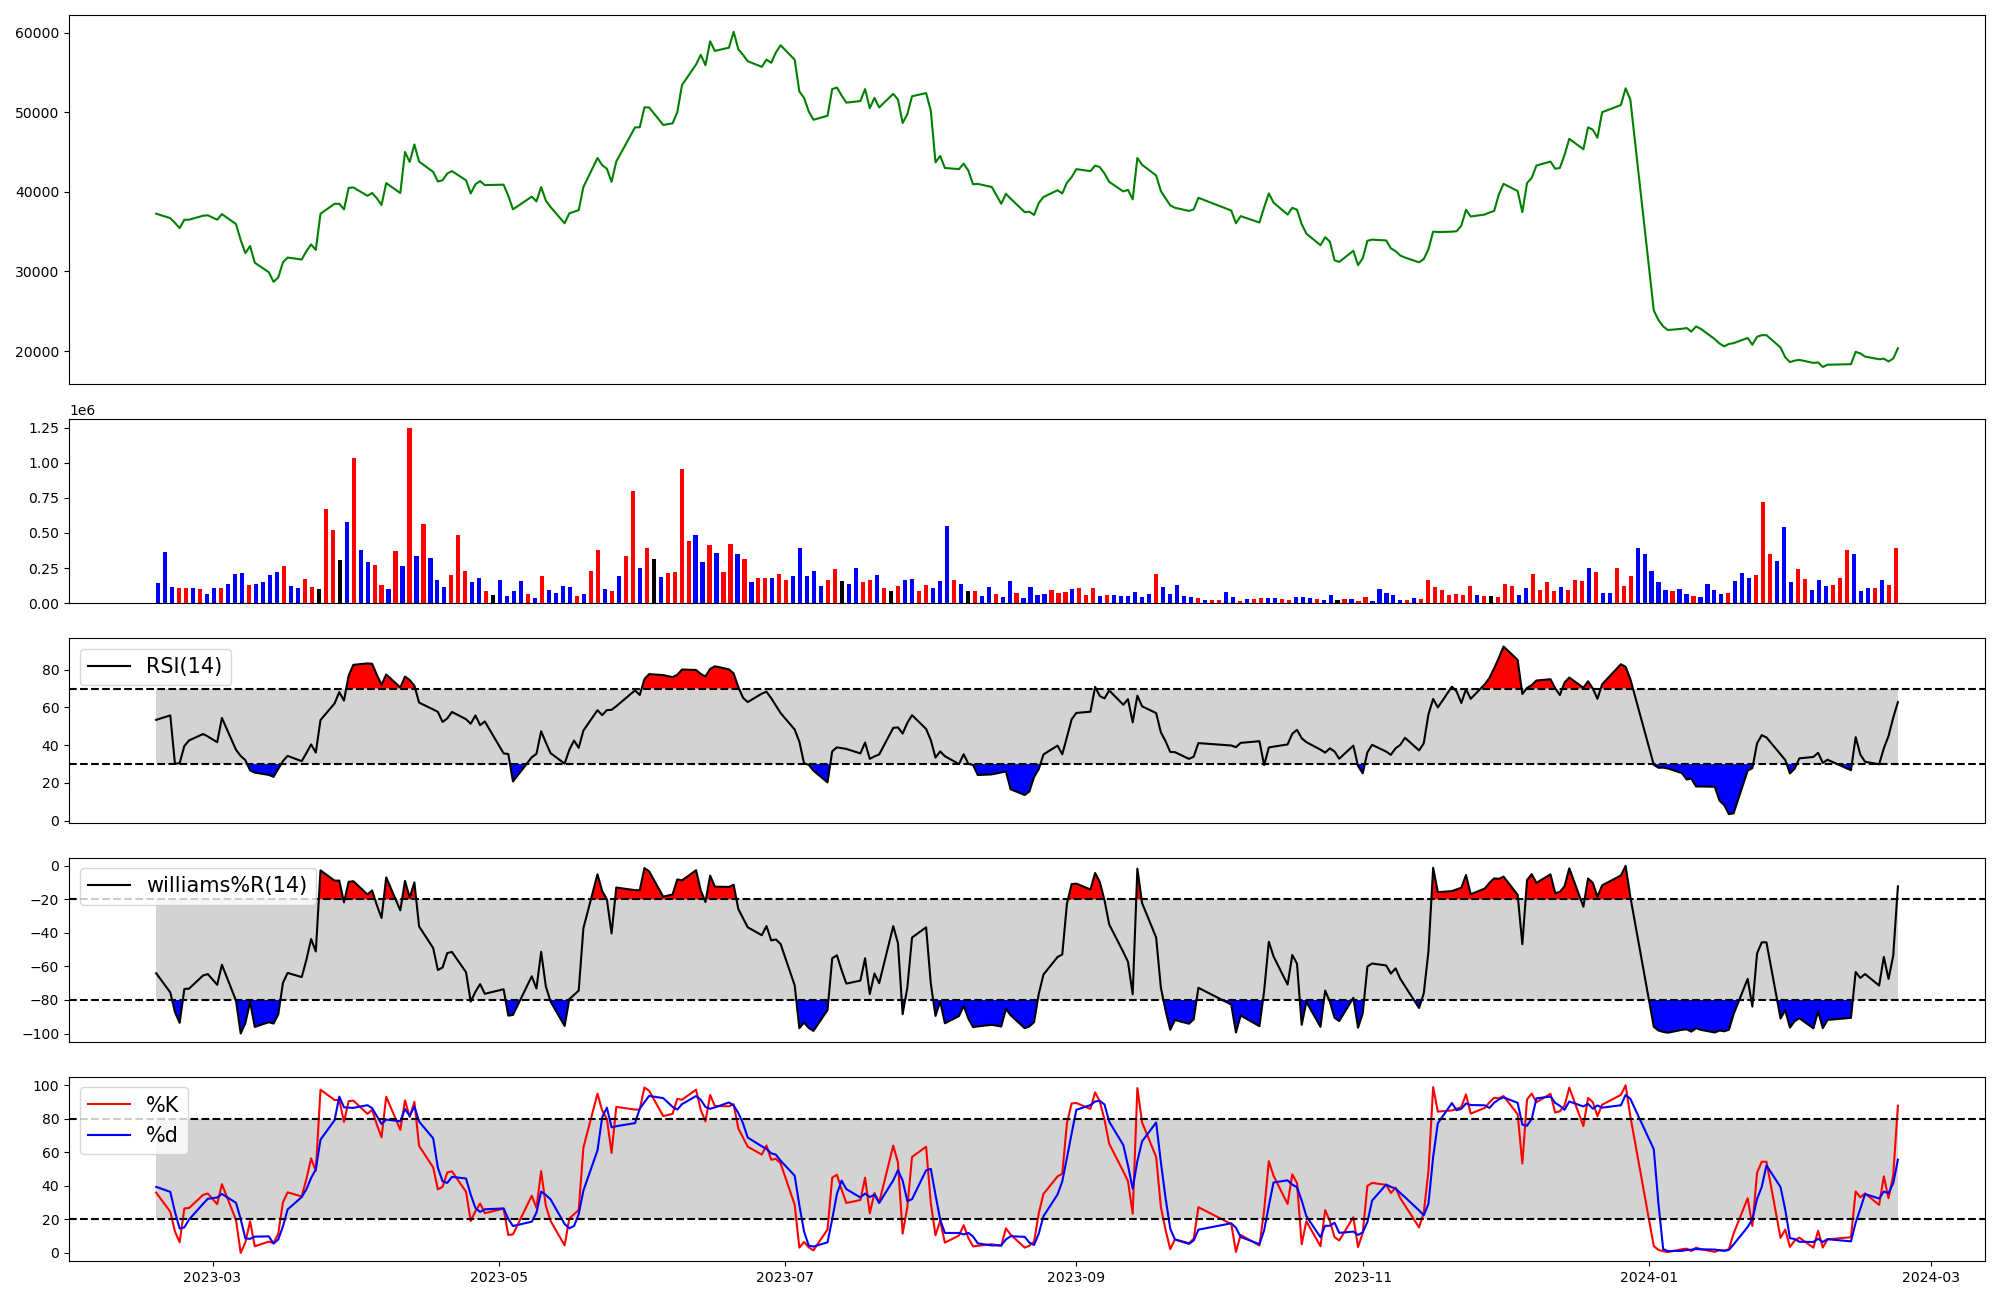Screen dimensions: 2000x1300
Task: Click the RSI(14) legend entry
Action: click(x=183, y=666)
